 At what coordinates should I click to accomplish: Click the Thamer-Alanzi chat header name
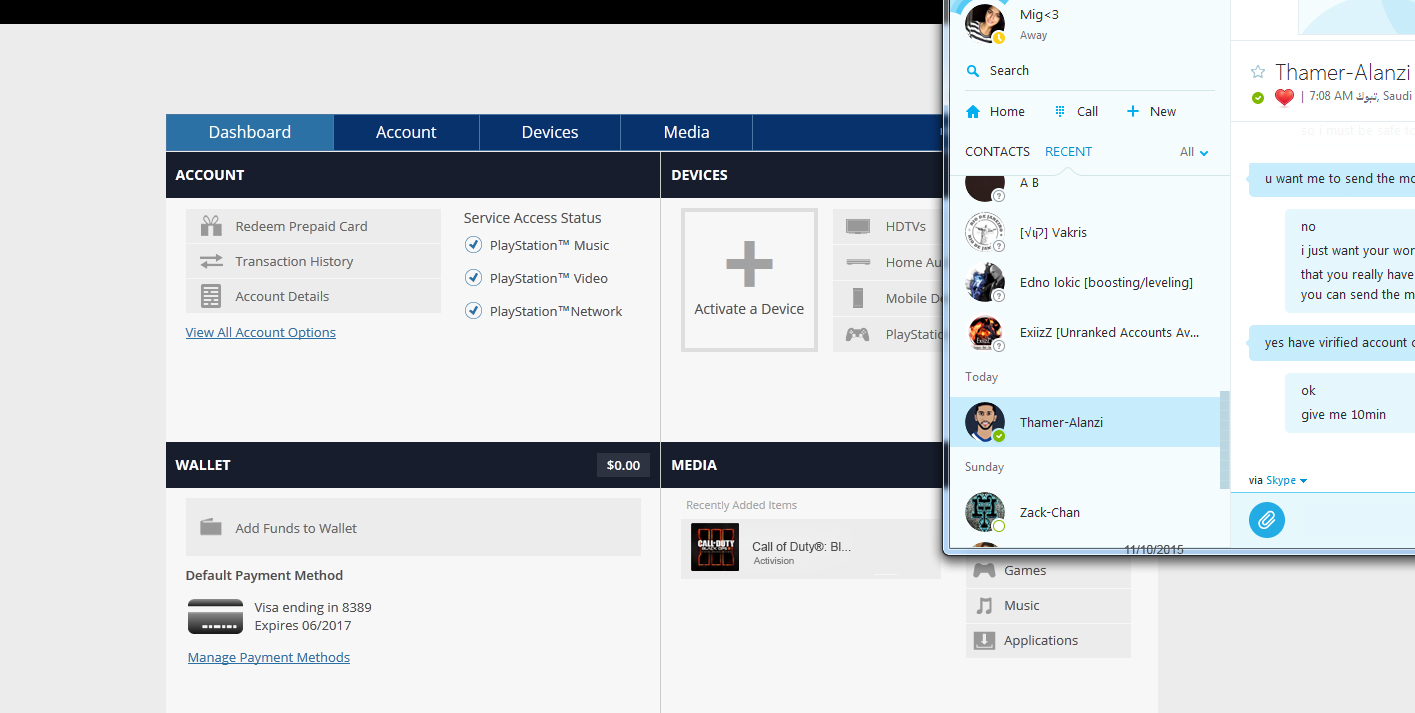[1343, 72]
